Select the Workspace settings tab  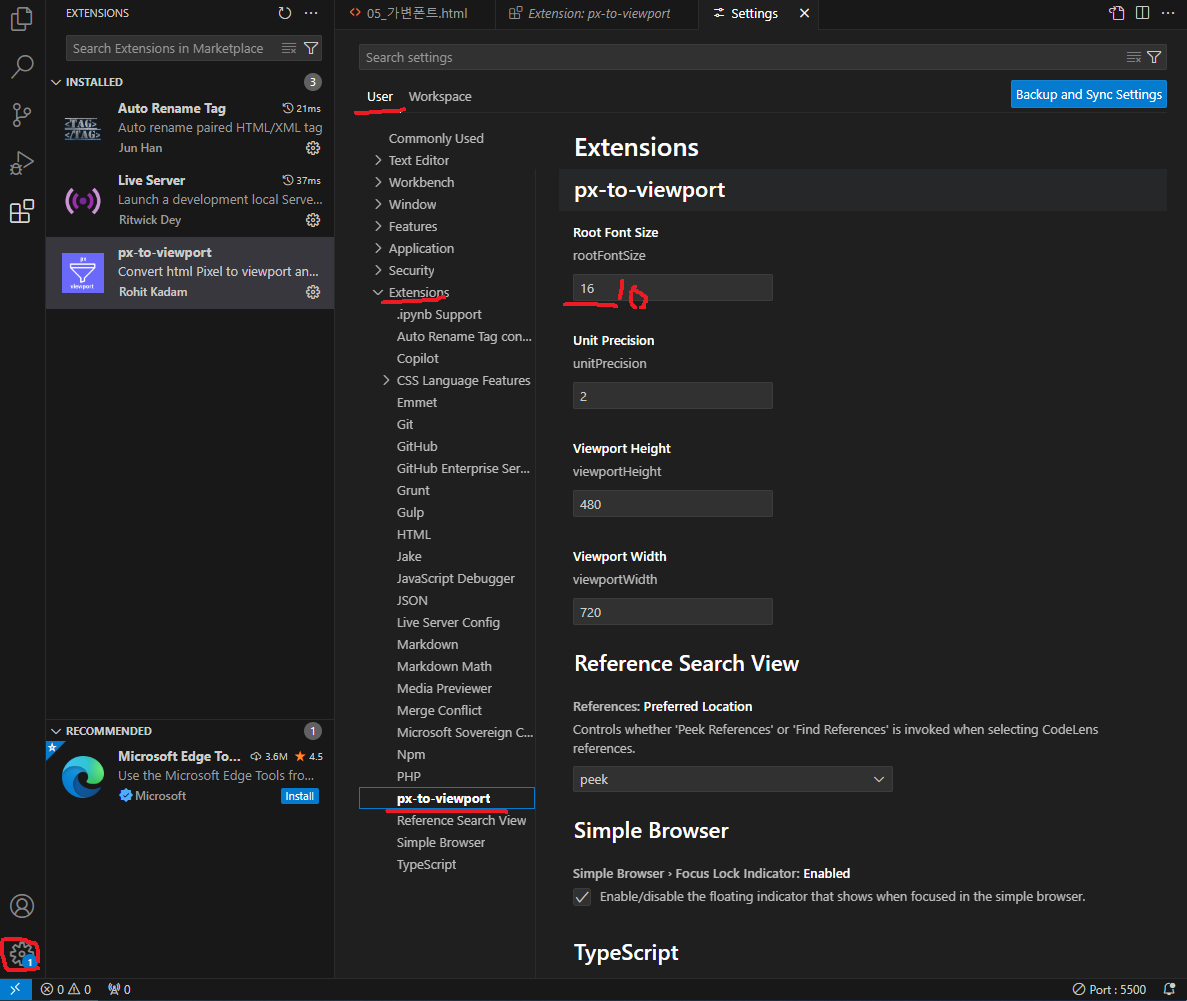point(440,96)
